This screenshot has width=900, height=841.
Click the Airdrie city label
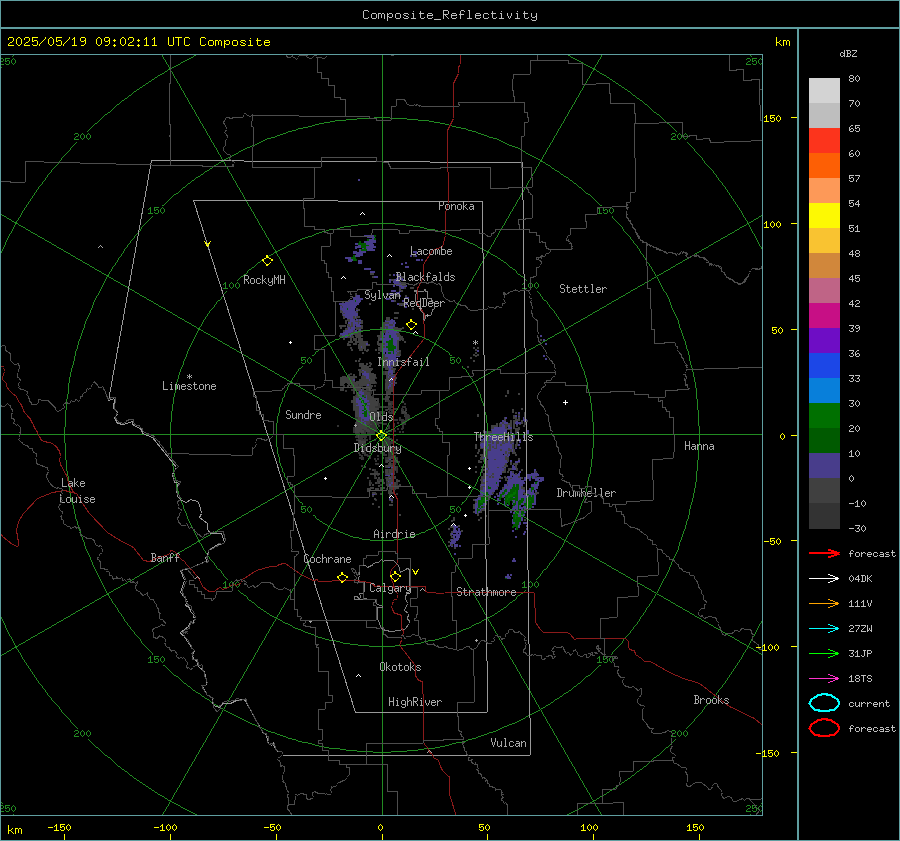point(394,534)
